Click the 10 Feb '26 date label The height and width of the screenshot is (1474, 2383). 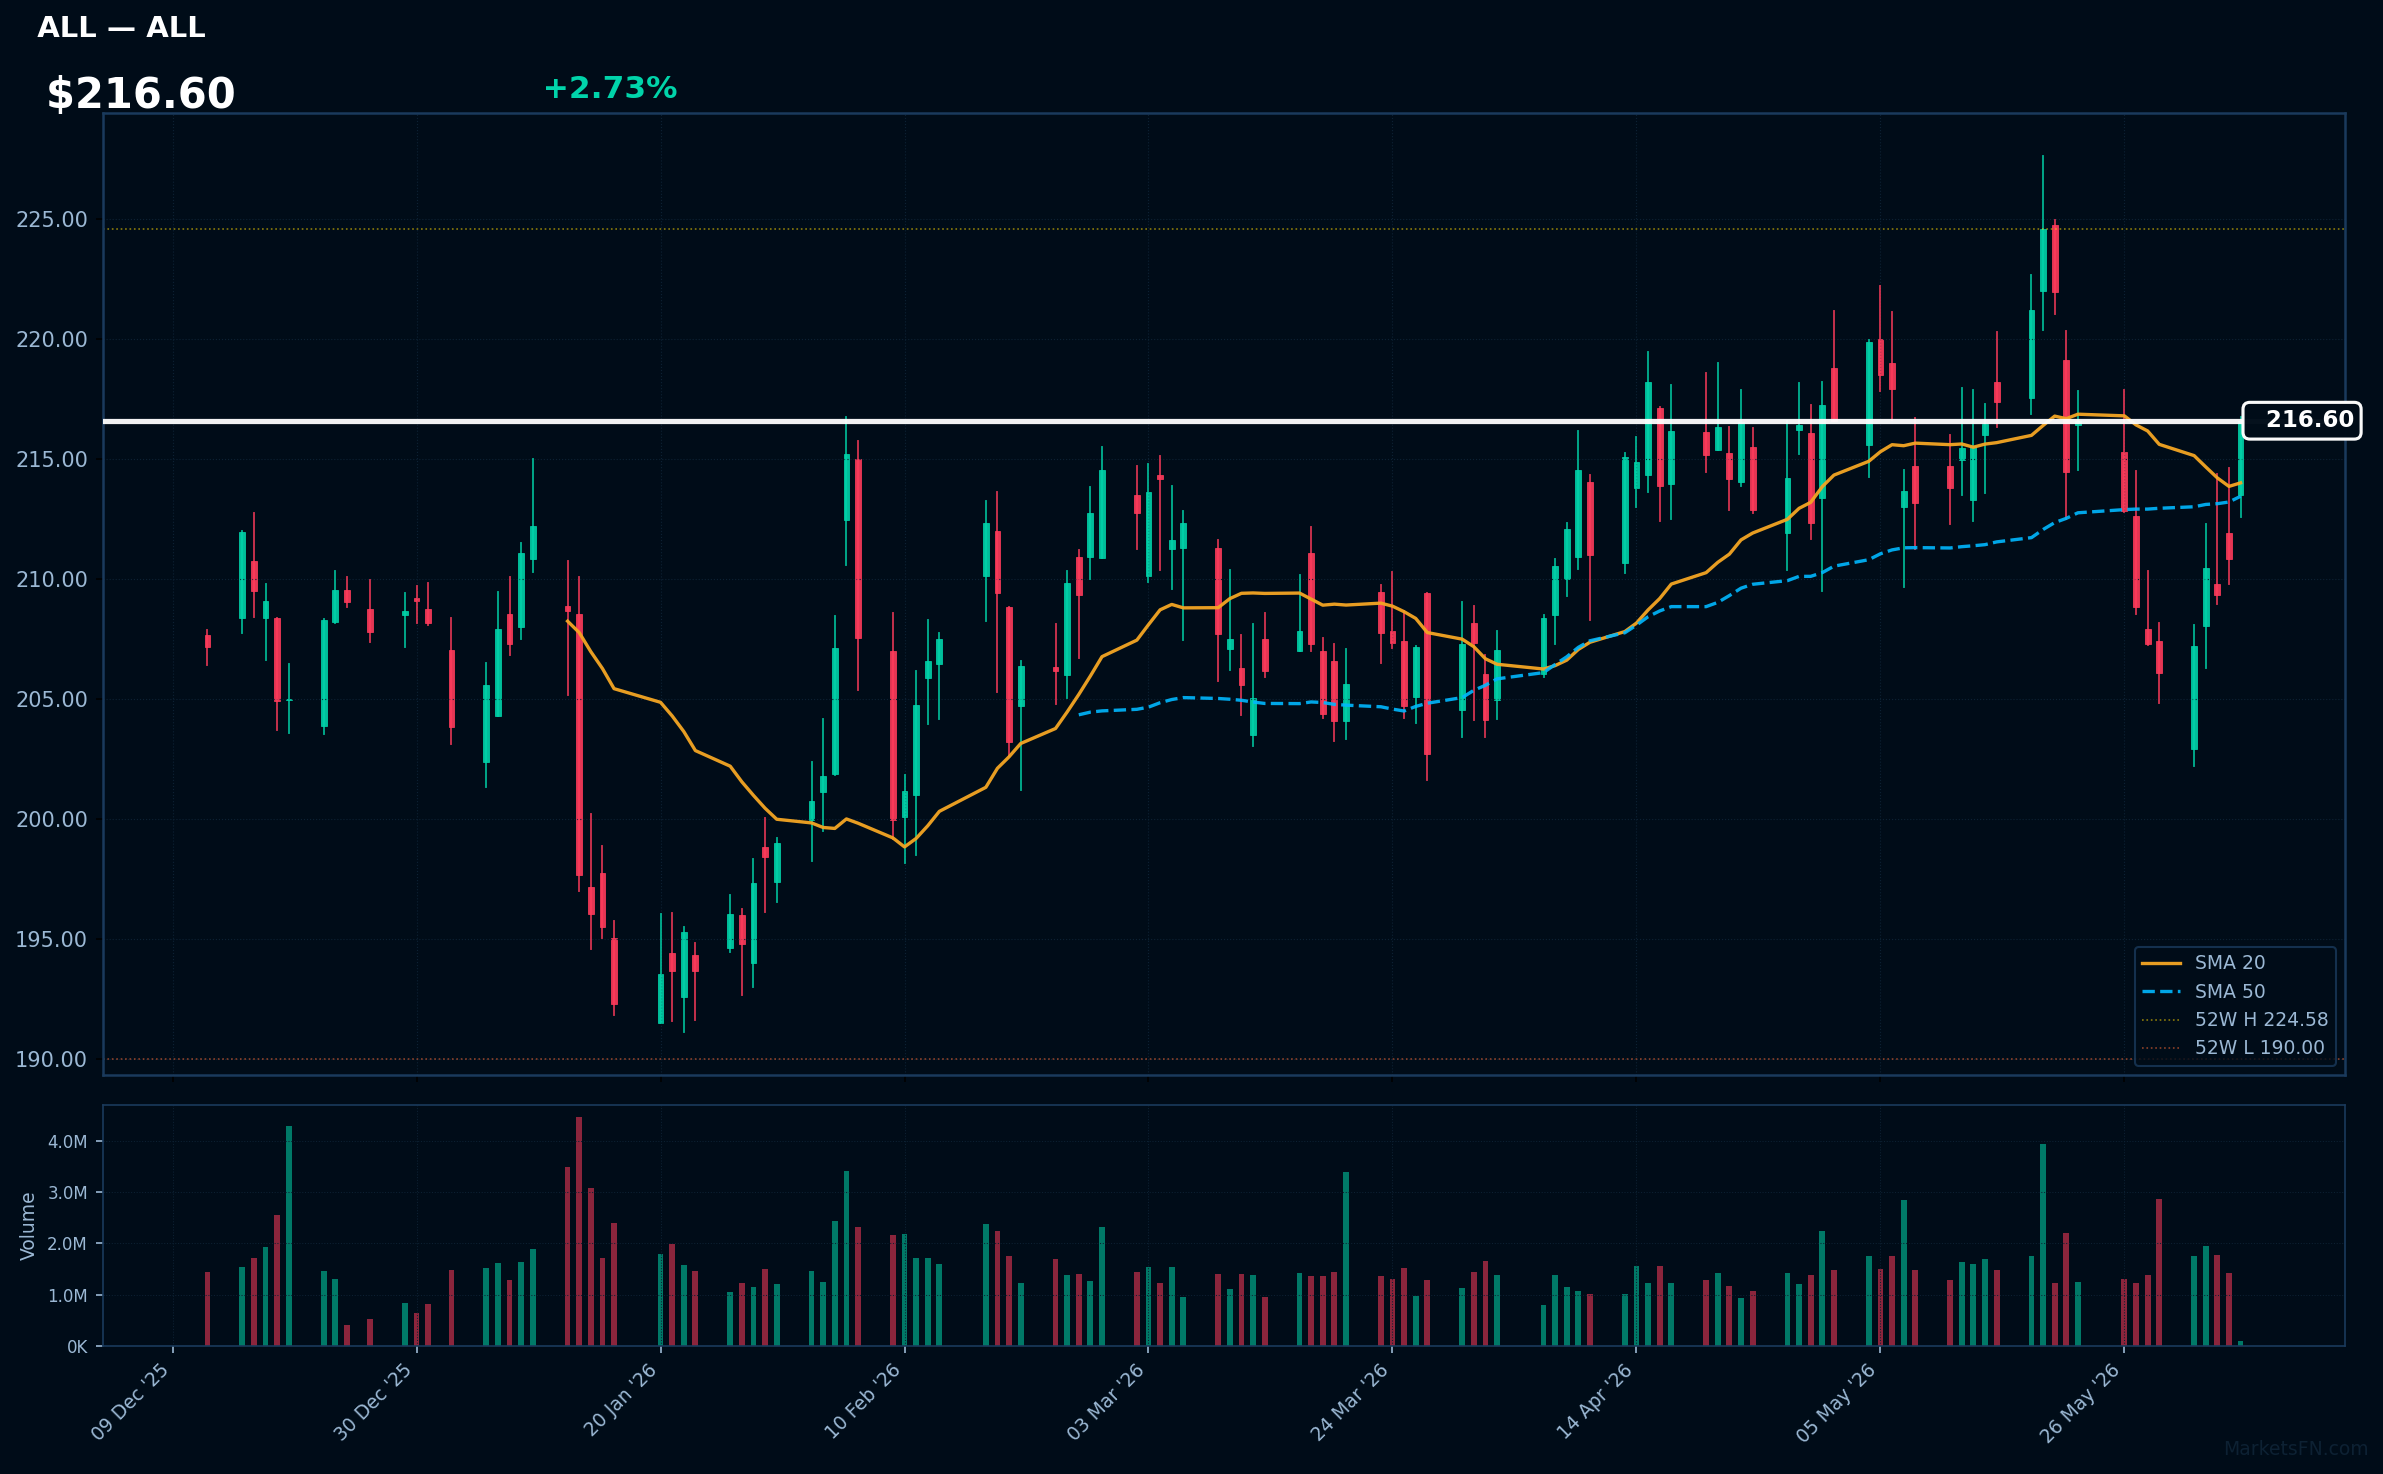point(863,1401)
